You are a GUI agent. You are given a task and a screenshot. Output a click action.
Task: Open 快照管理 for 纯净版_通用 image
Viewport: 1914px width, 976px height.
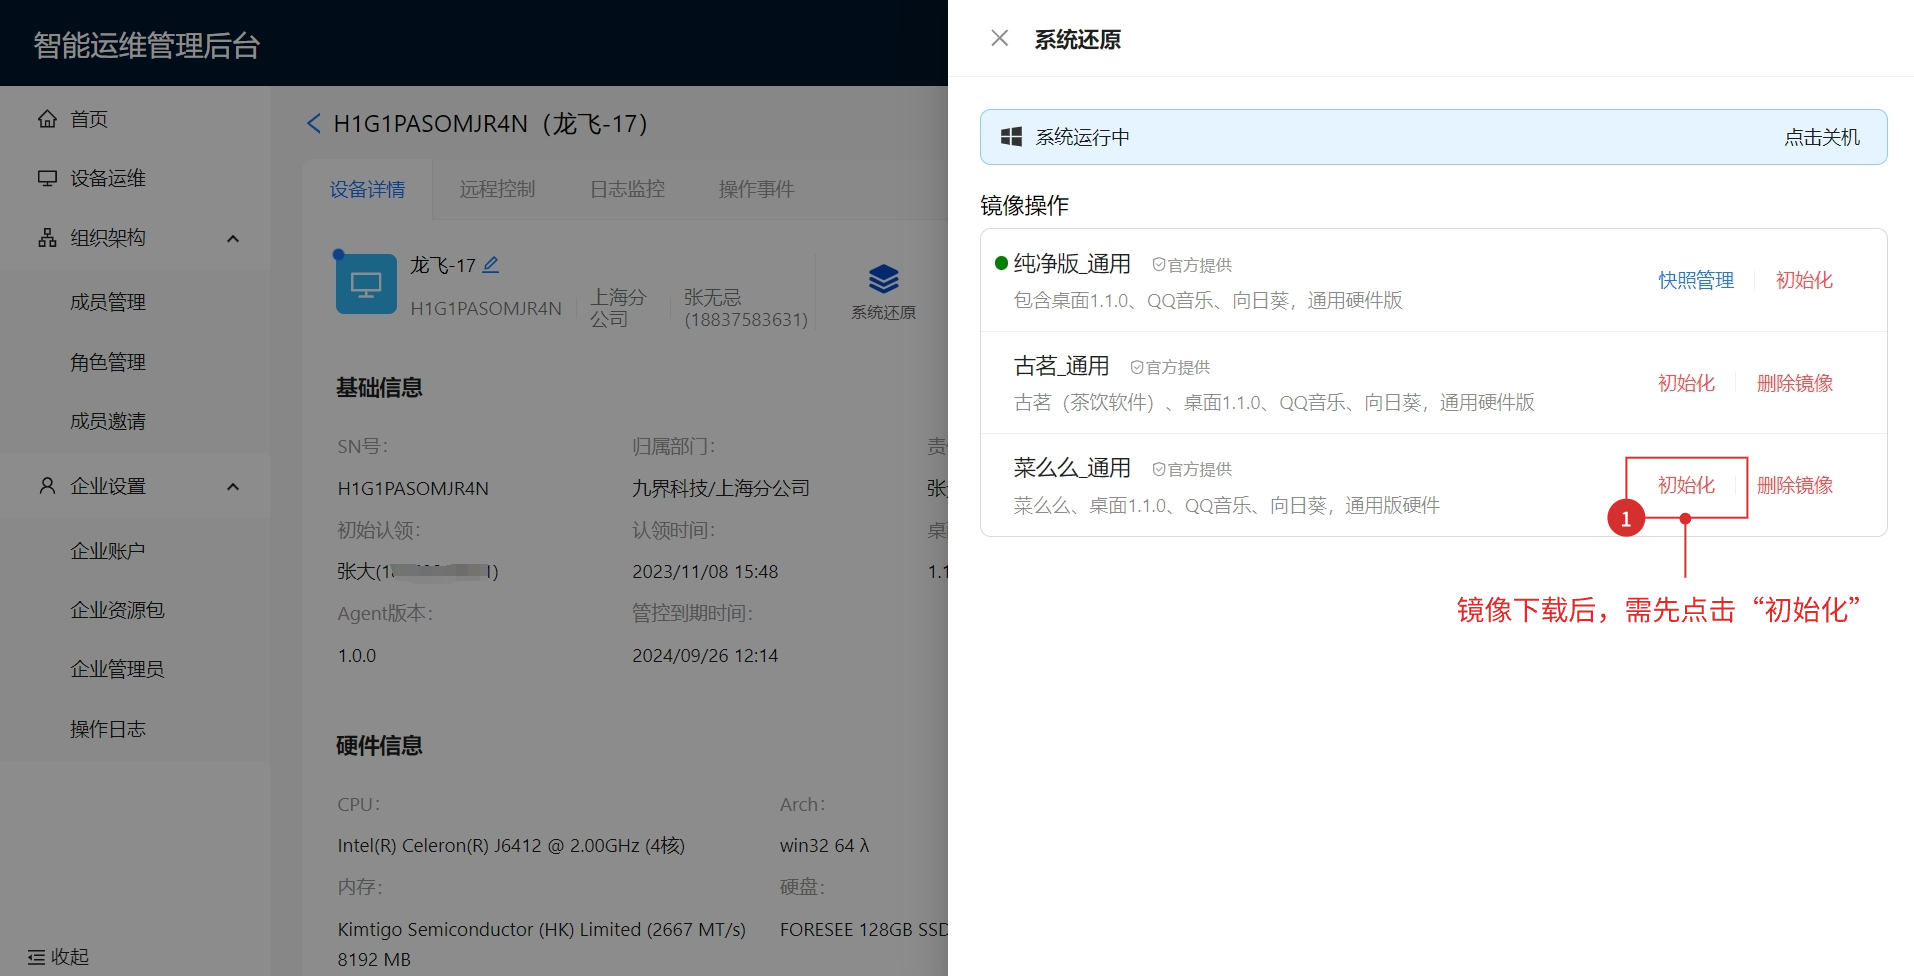pyautogui.click(x=1696, y=280)
